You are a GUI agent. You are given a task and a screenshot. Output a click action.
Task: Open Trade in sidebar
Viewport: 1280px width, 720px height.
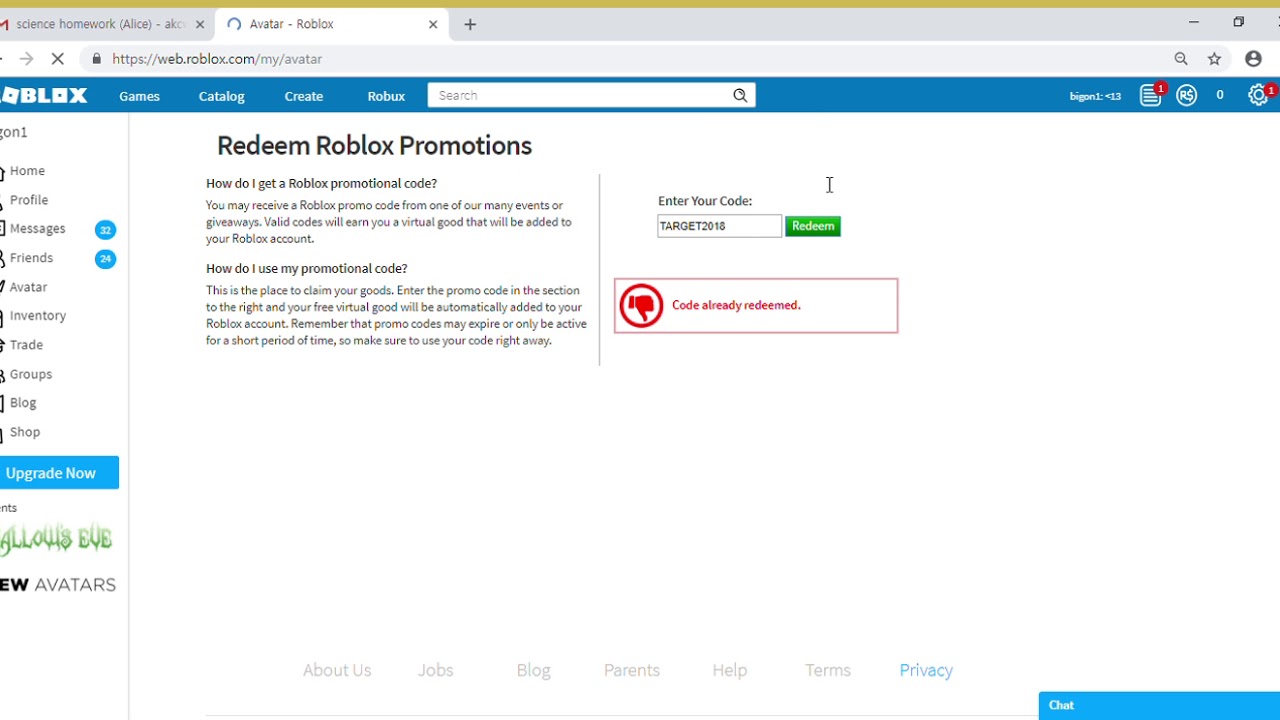[26, 345]
